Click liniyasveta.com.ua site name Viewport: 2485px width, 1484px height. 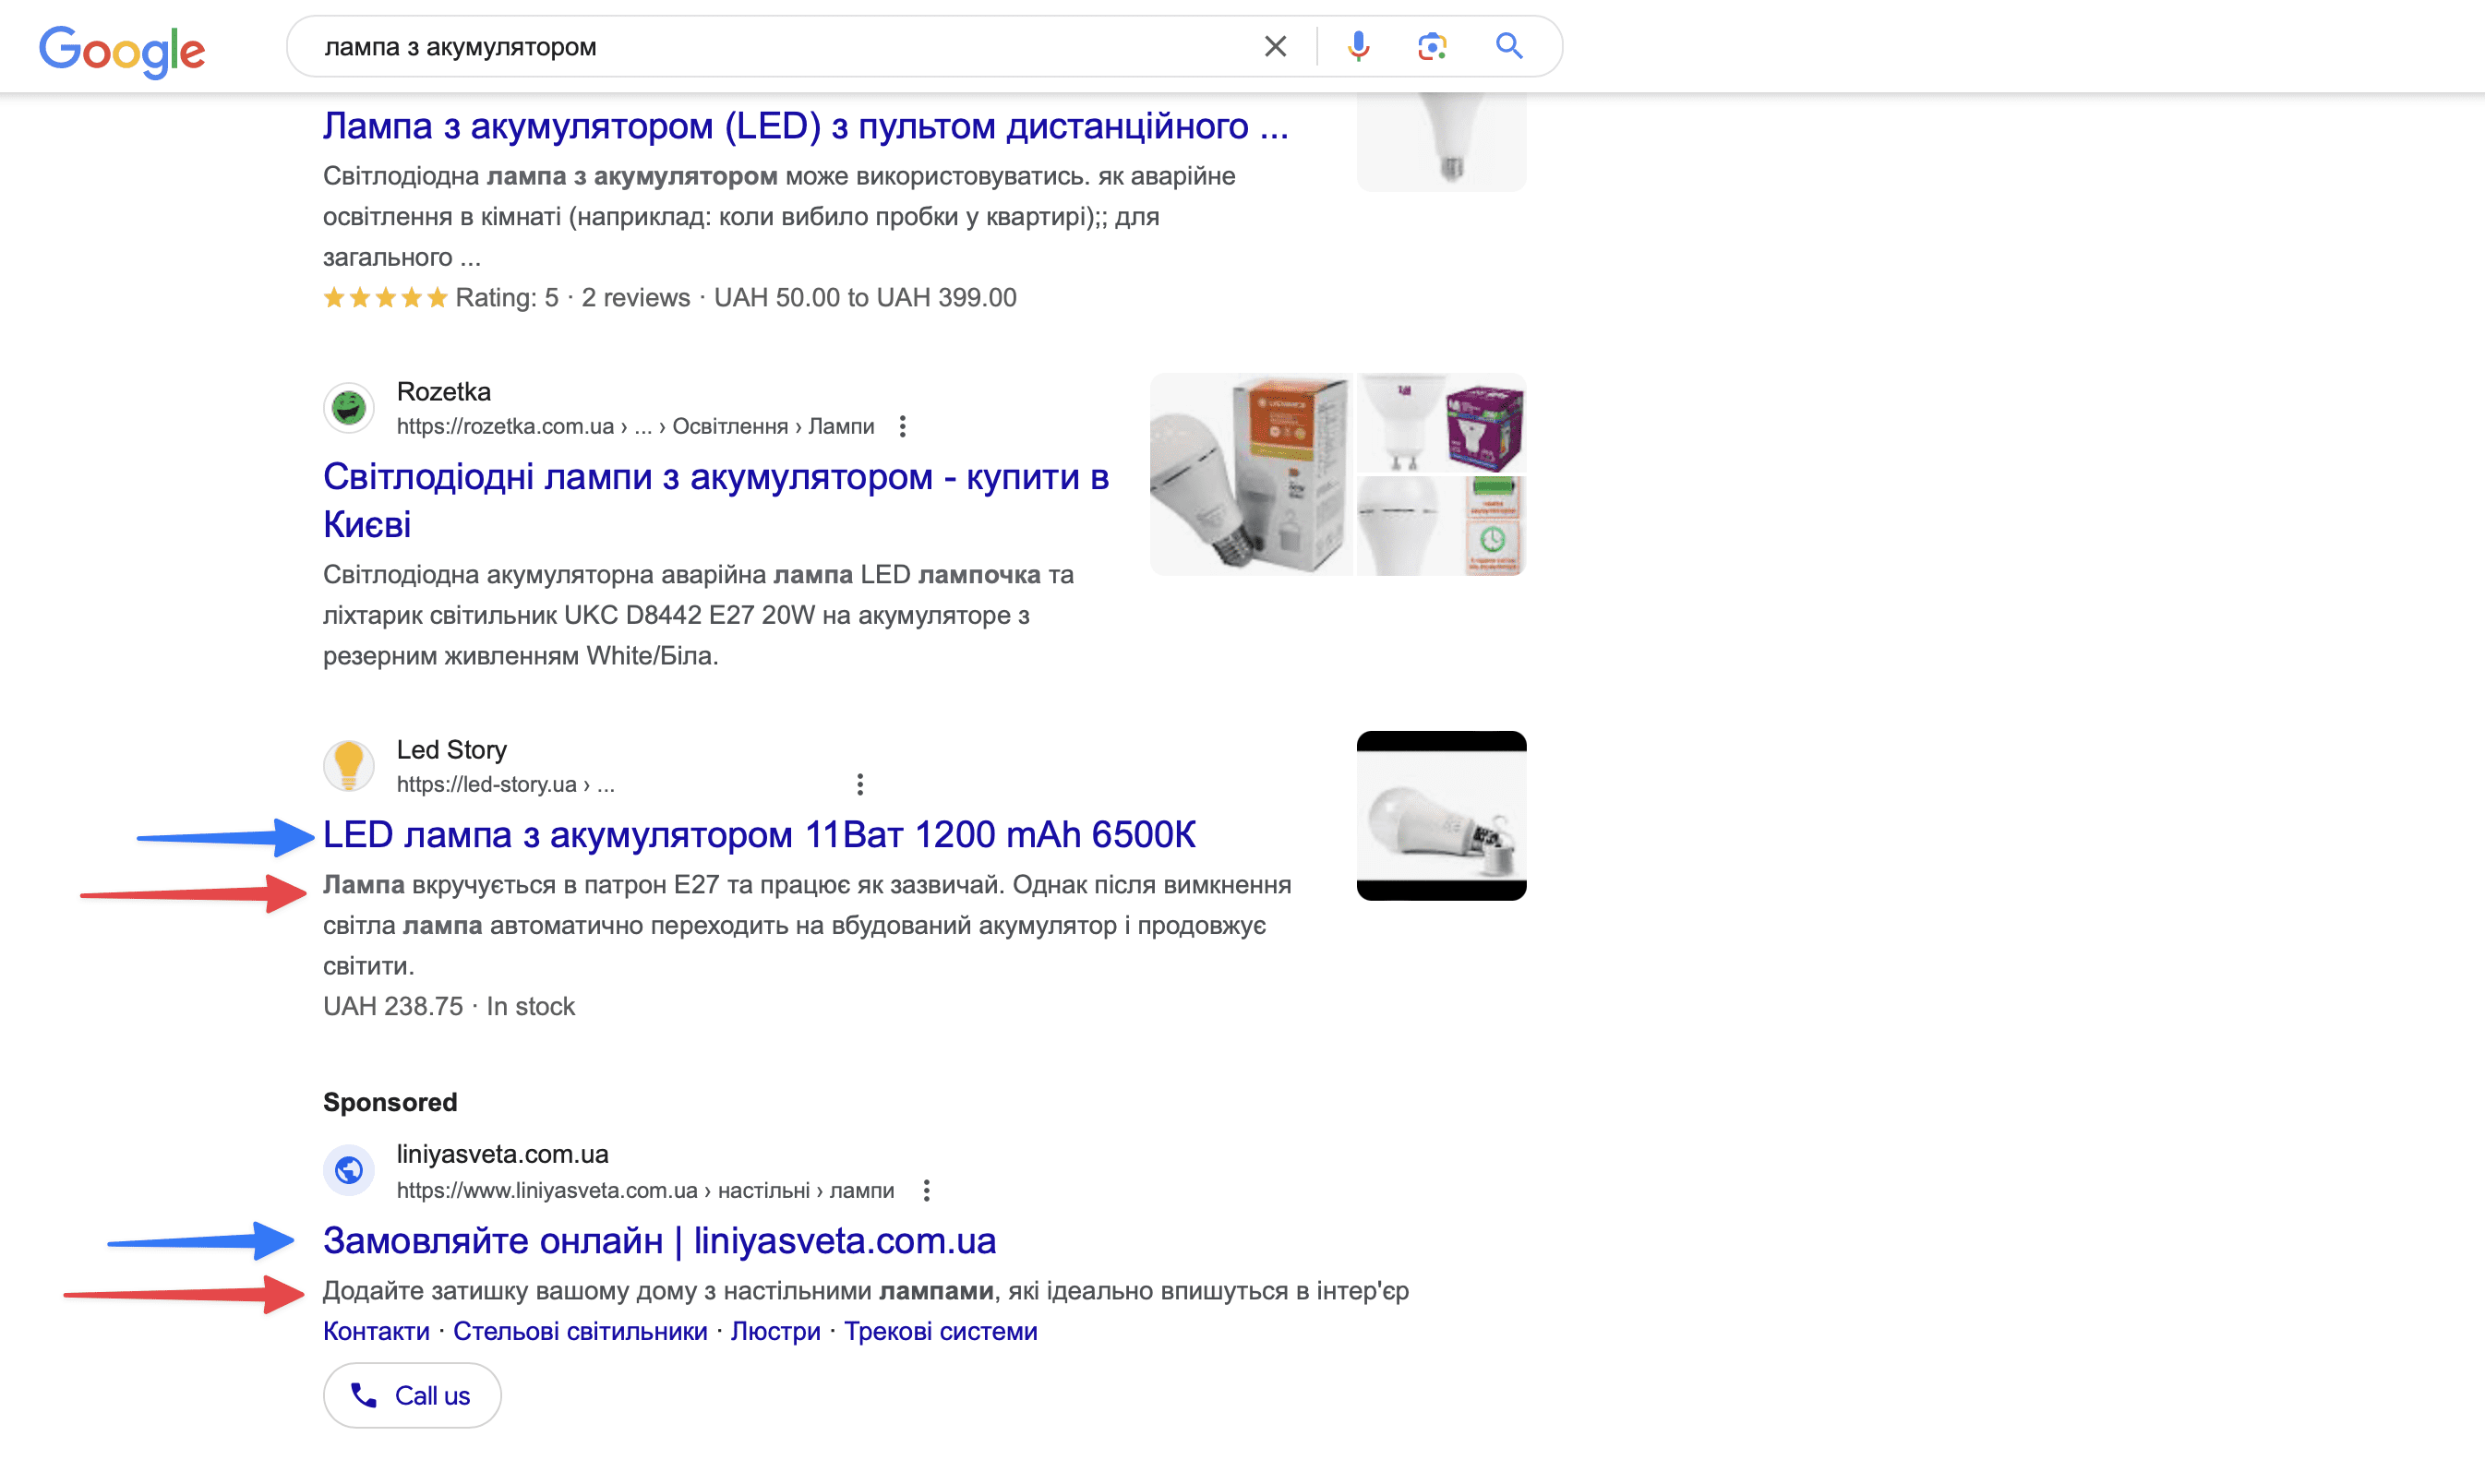pos(502,1154)
